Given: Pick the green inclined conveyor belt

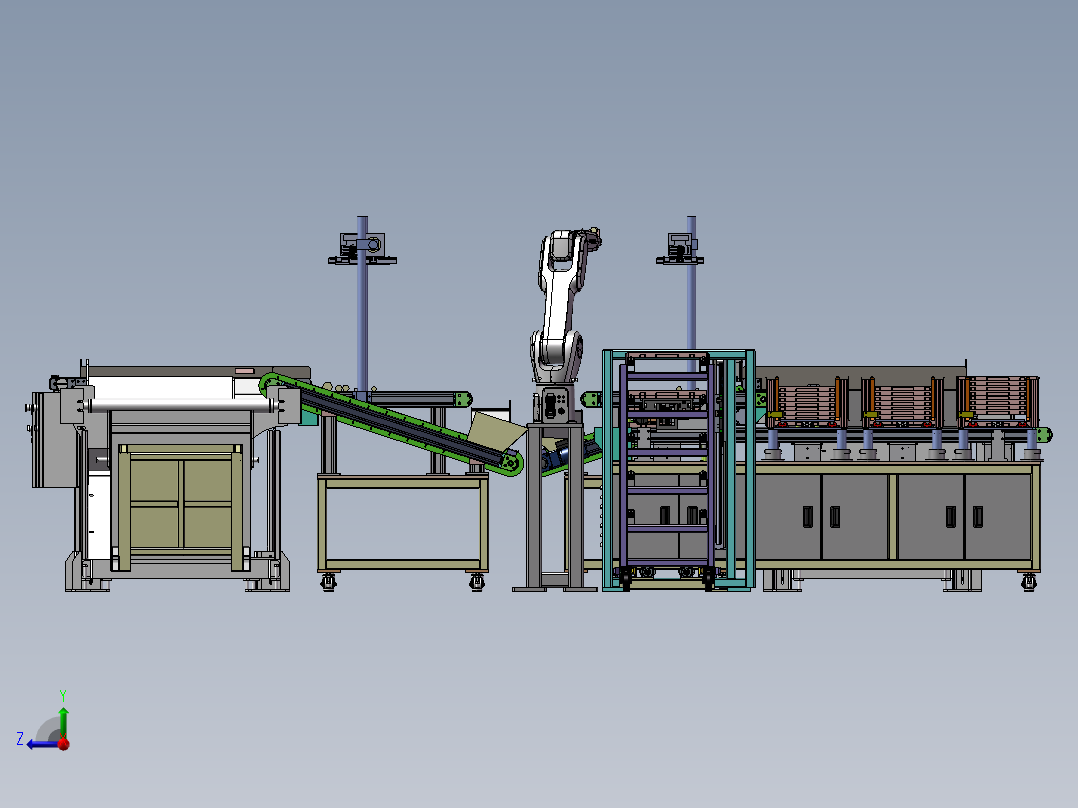Looking at the screenshot, I should [392, 423].
